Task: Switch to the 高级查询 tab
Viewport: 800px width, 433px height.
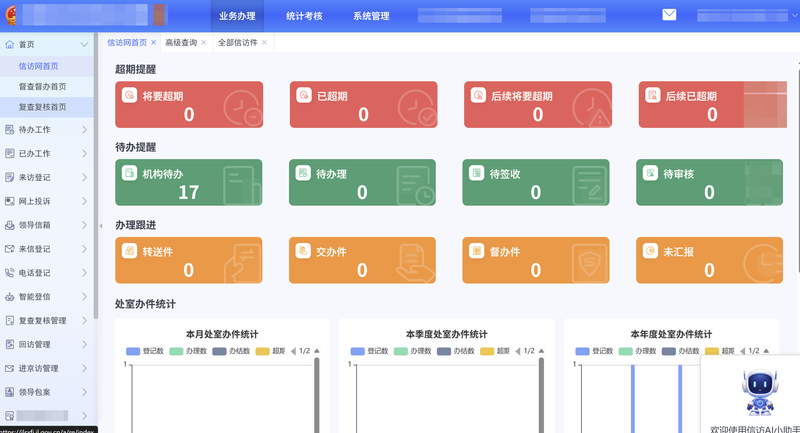Action: (x=180, y=43)
